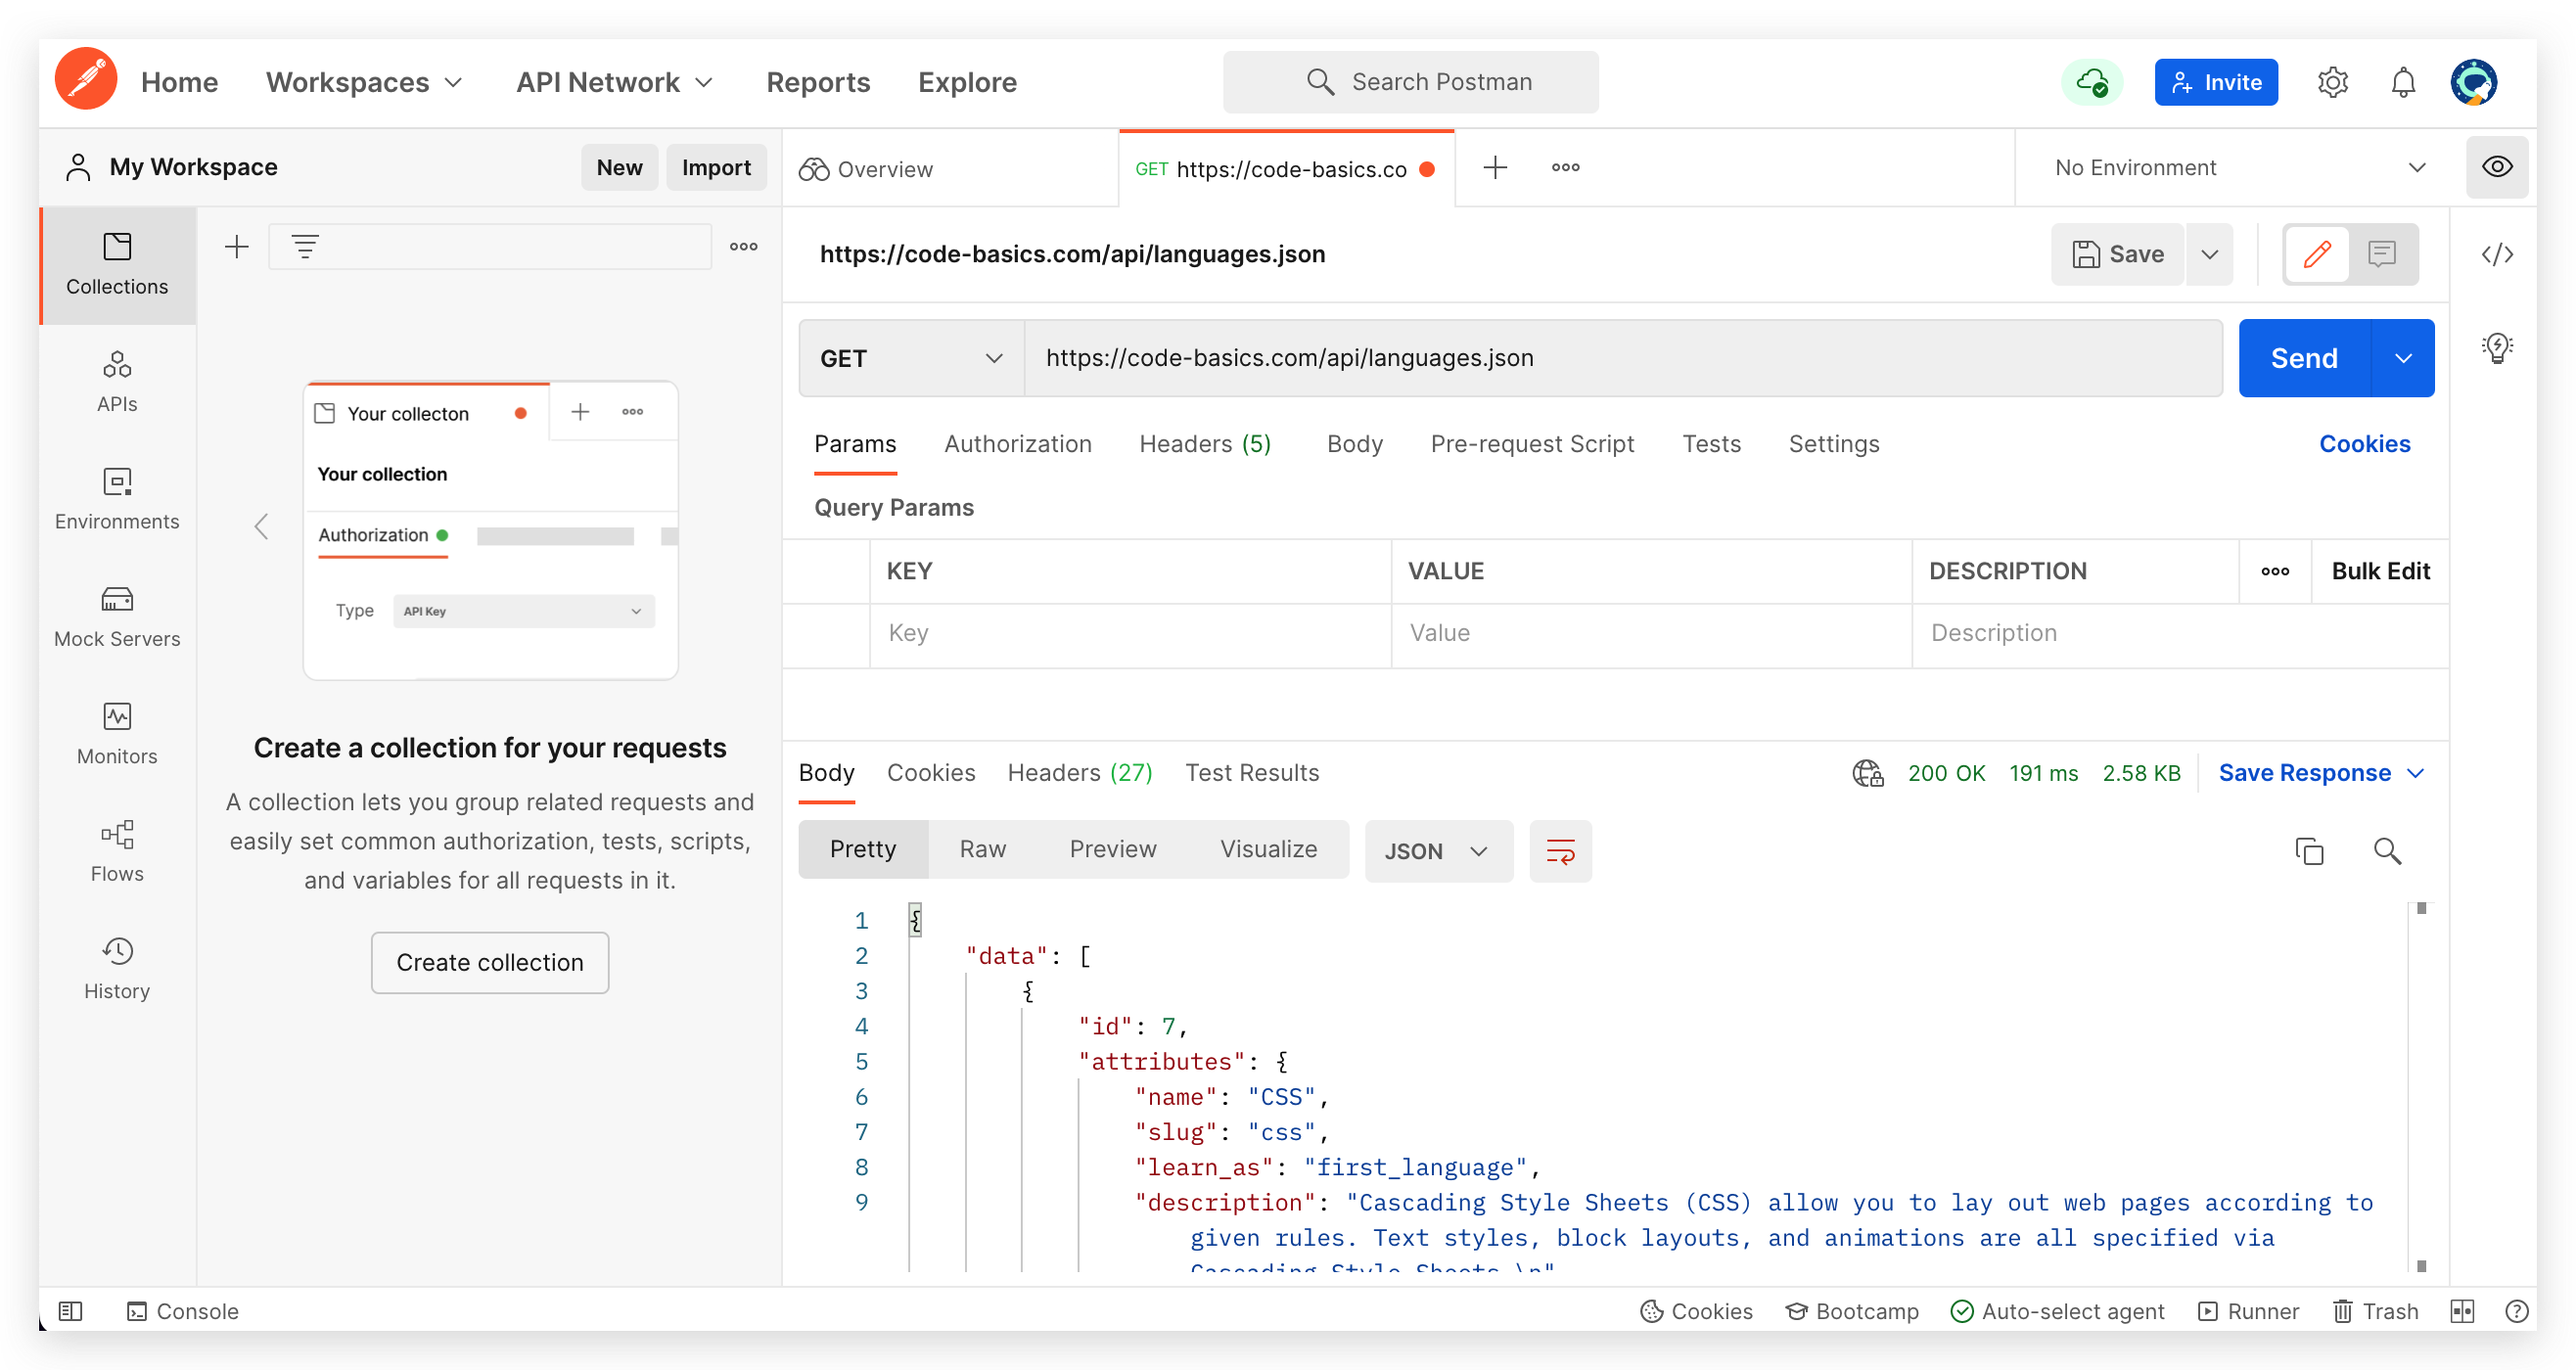Switch to the Authorization request tab
This screenshot has height=1370, width=2576.
click(1017, 444)
